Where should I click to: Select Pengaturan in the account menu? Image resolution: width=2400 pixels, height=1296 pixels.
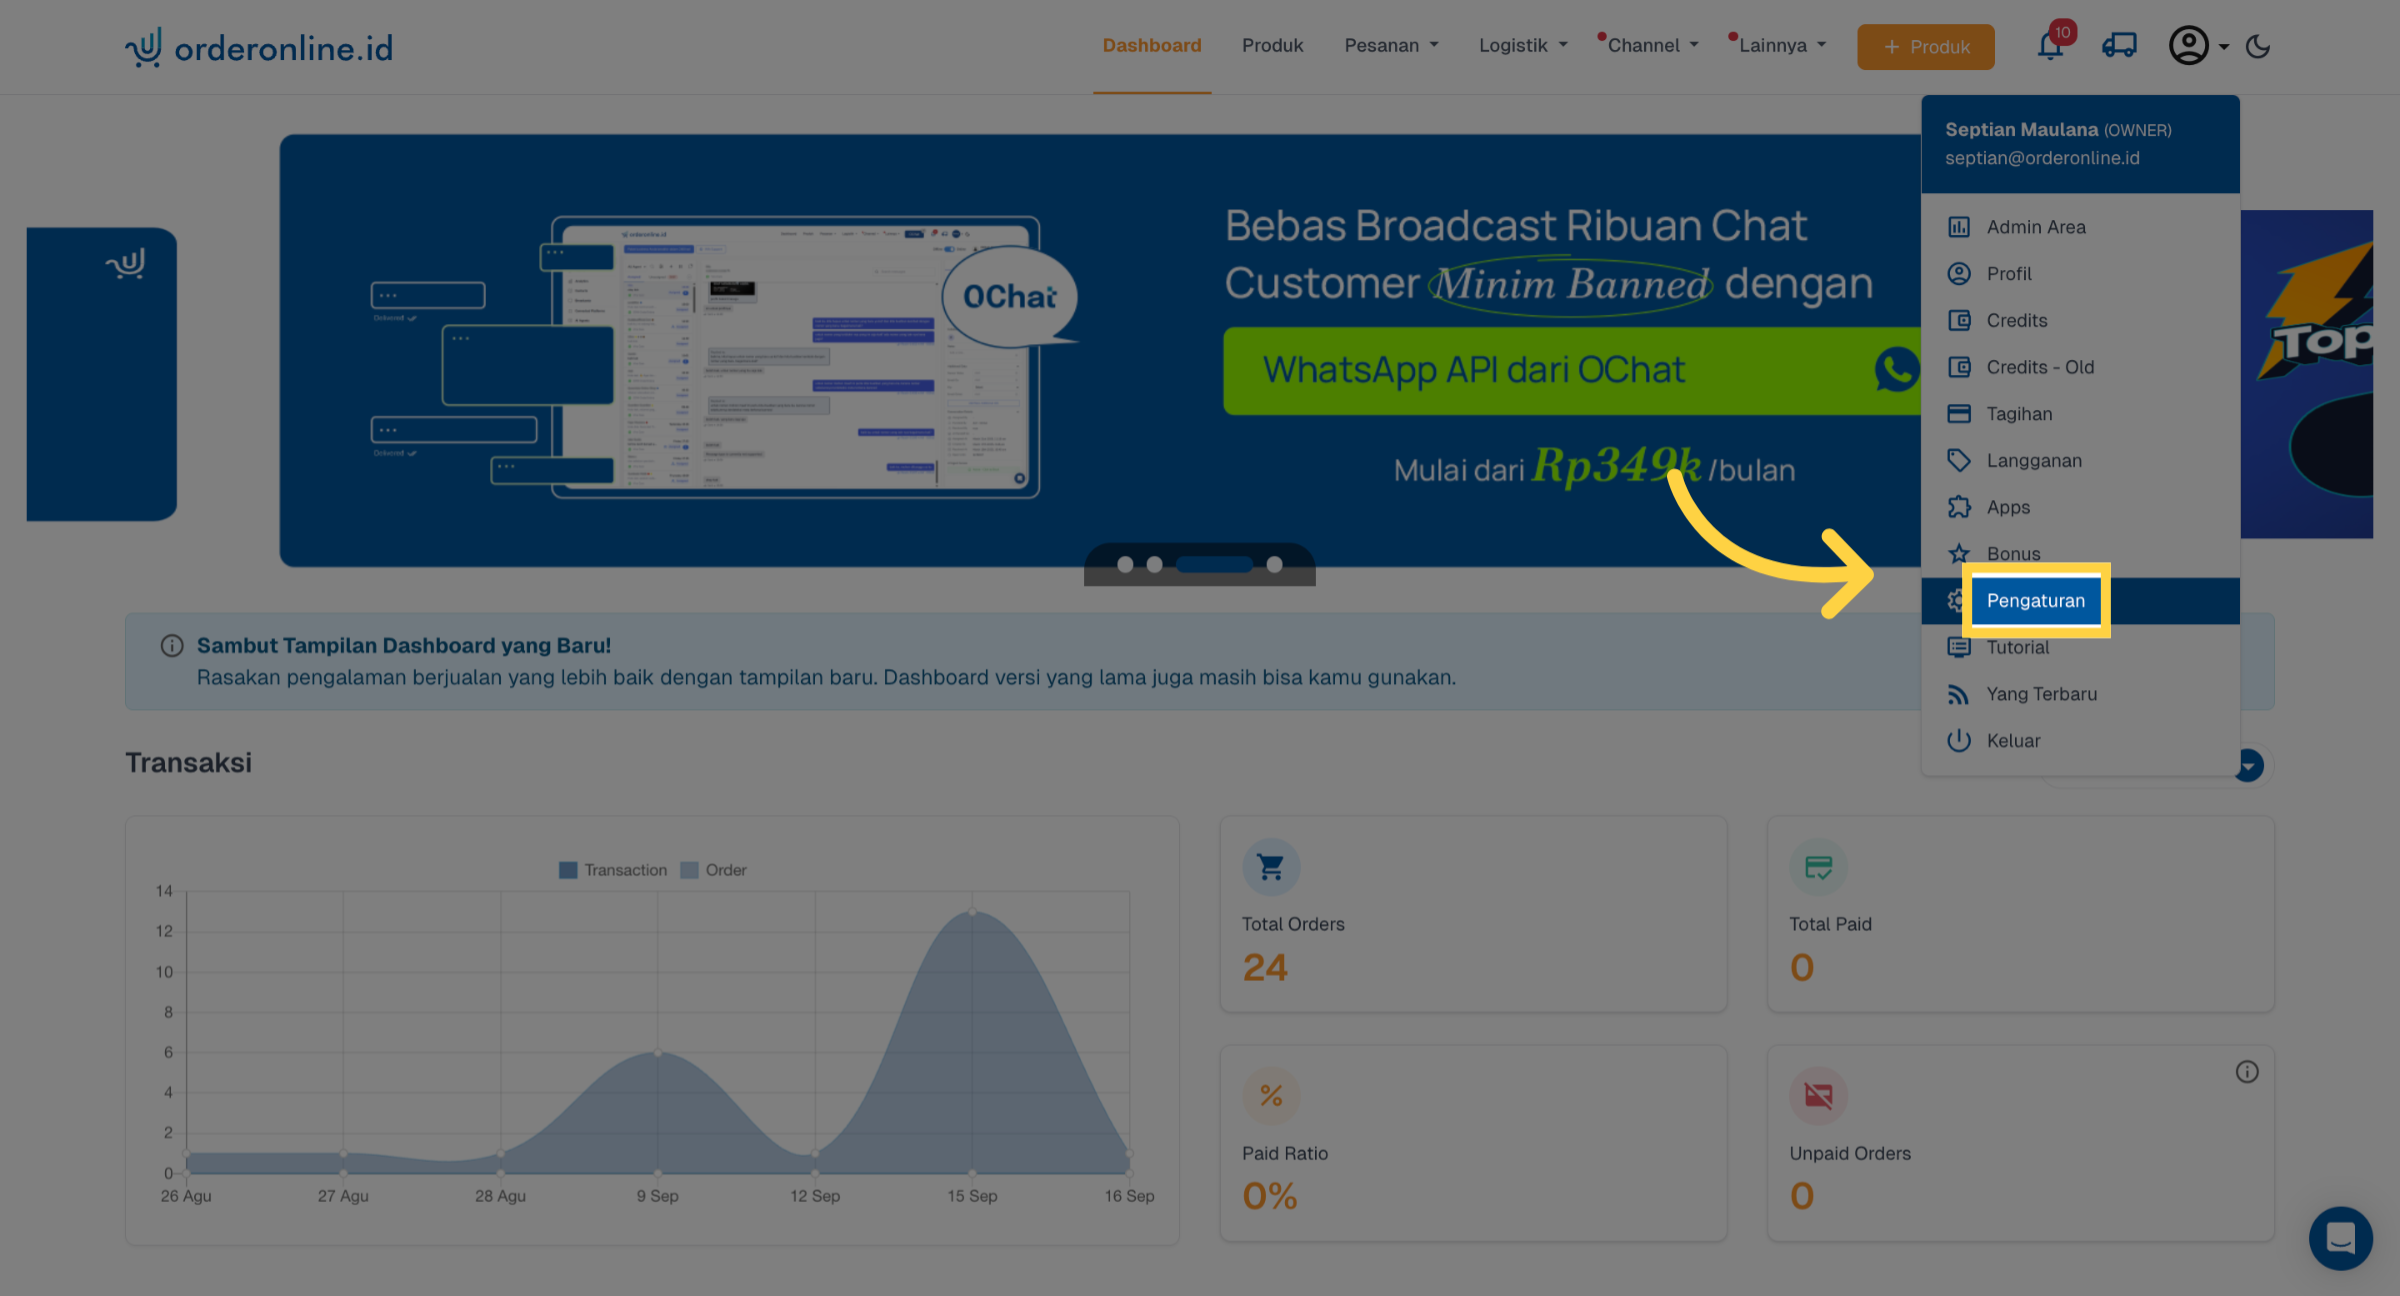tap(2035, 600)
